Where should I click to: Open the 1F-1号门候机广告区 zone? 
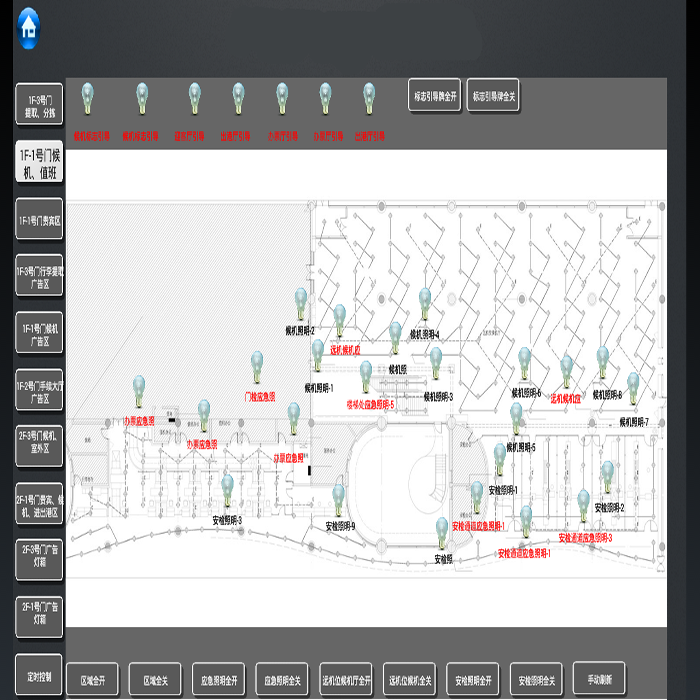pyautogui.click(x=39, y=333)
